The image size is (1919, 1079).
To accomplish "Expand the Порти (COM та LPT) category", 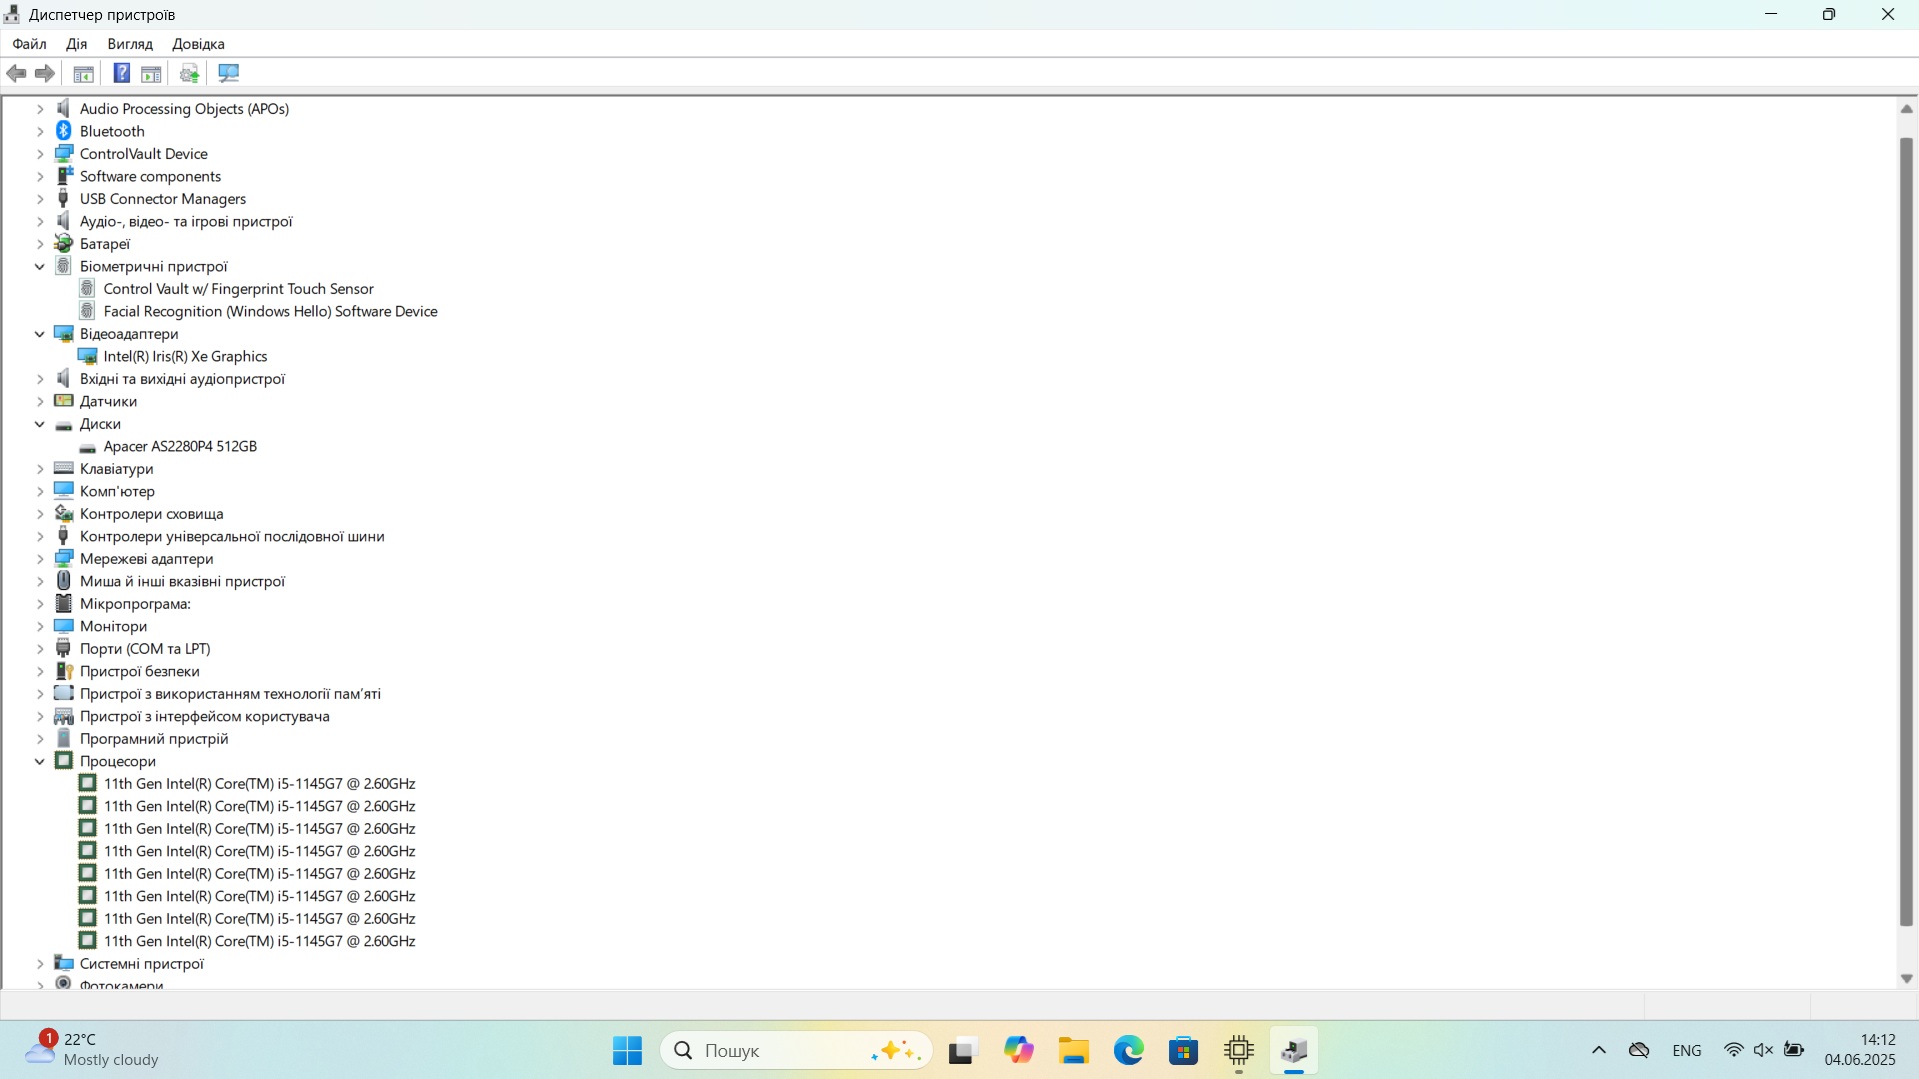I will coord(40,649).
